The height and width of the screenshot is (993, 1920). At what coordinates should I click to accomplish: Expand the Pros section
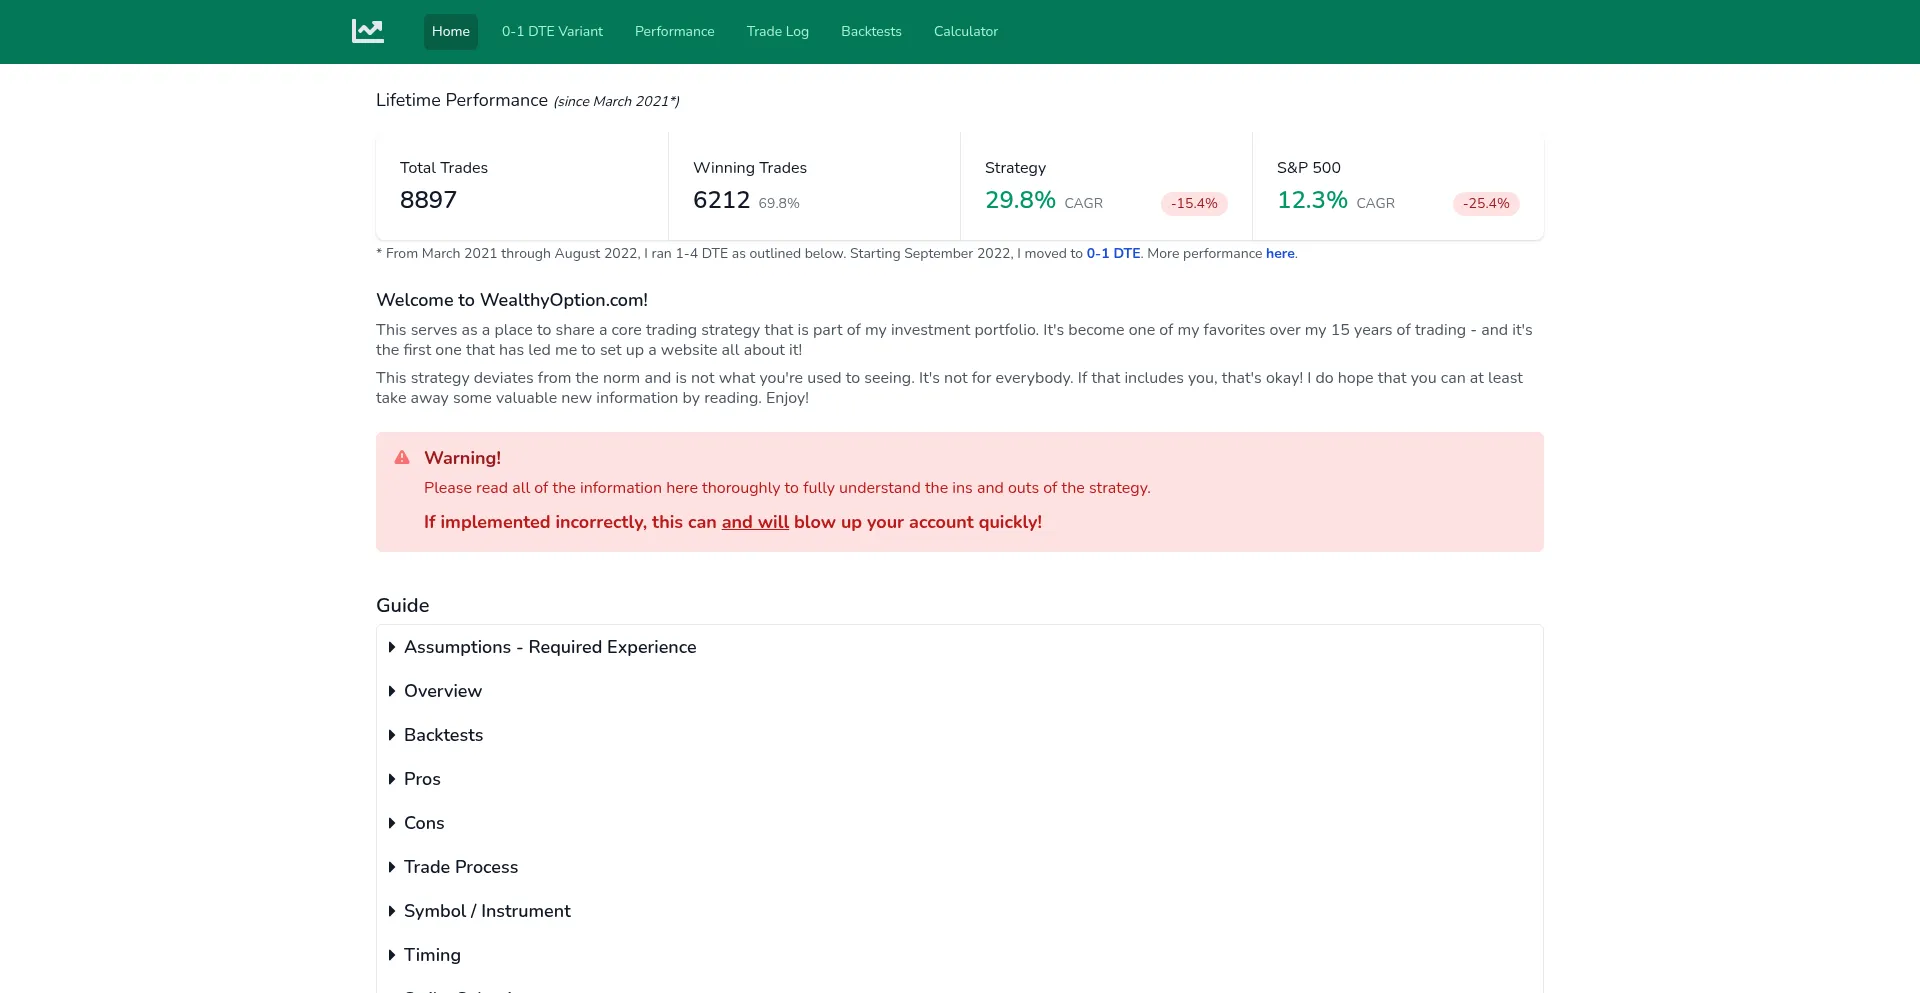[960, 779]
